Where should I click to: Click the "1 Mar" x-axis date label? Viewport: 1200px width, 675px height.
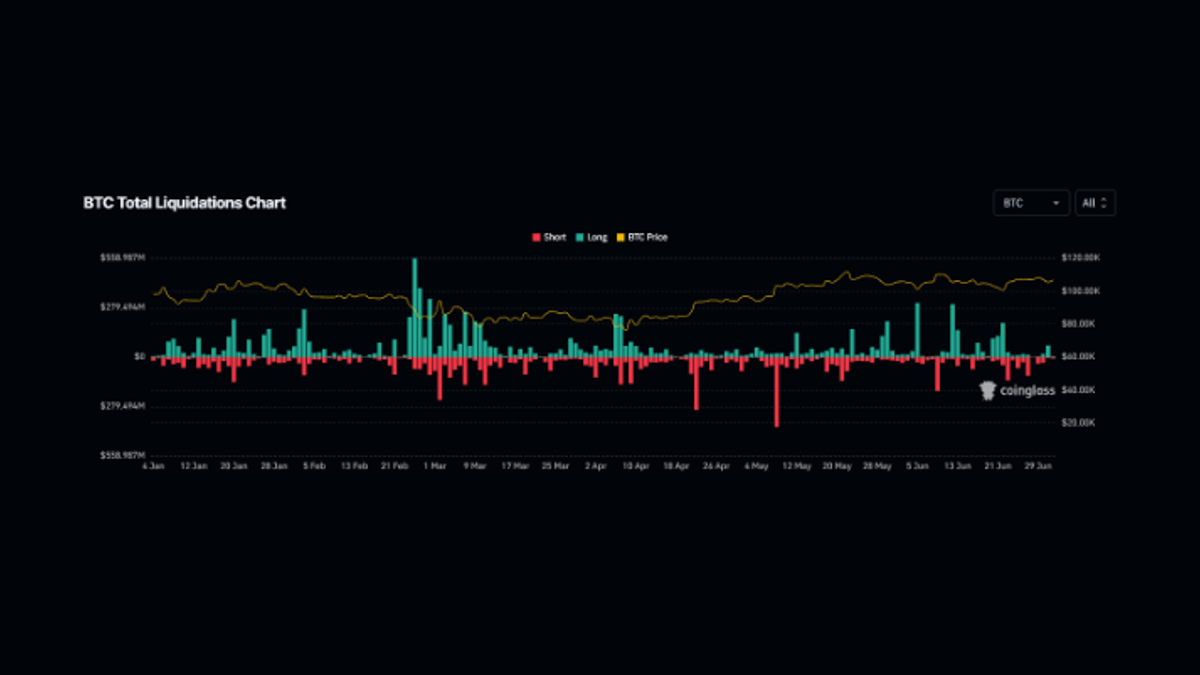[435, 466]
